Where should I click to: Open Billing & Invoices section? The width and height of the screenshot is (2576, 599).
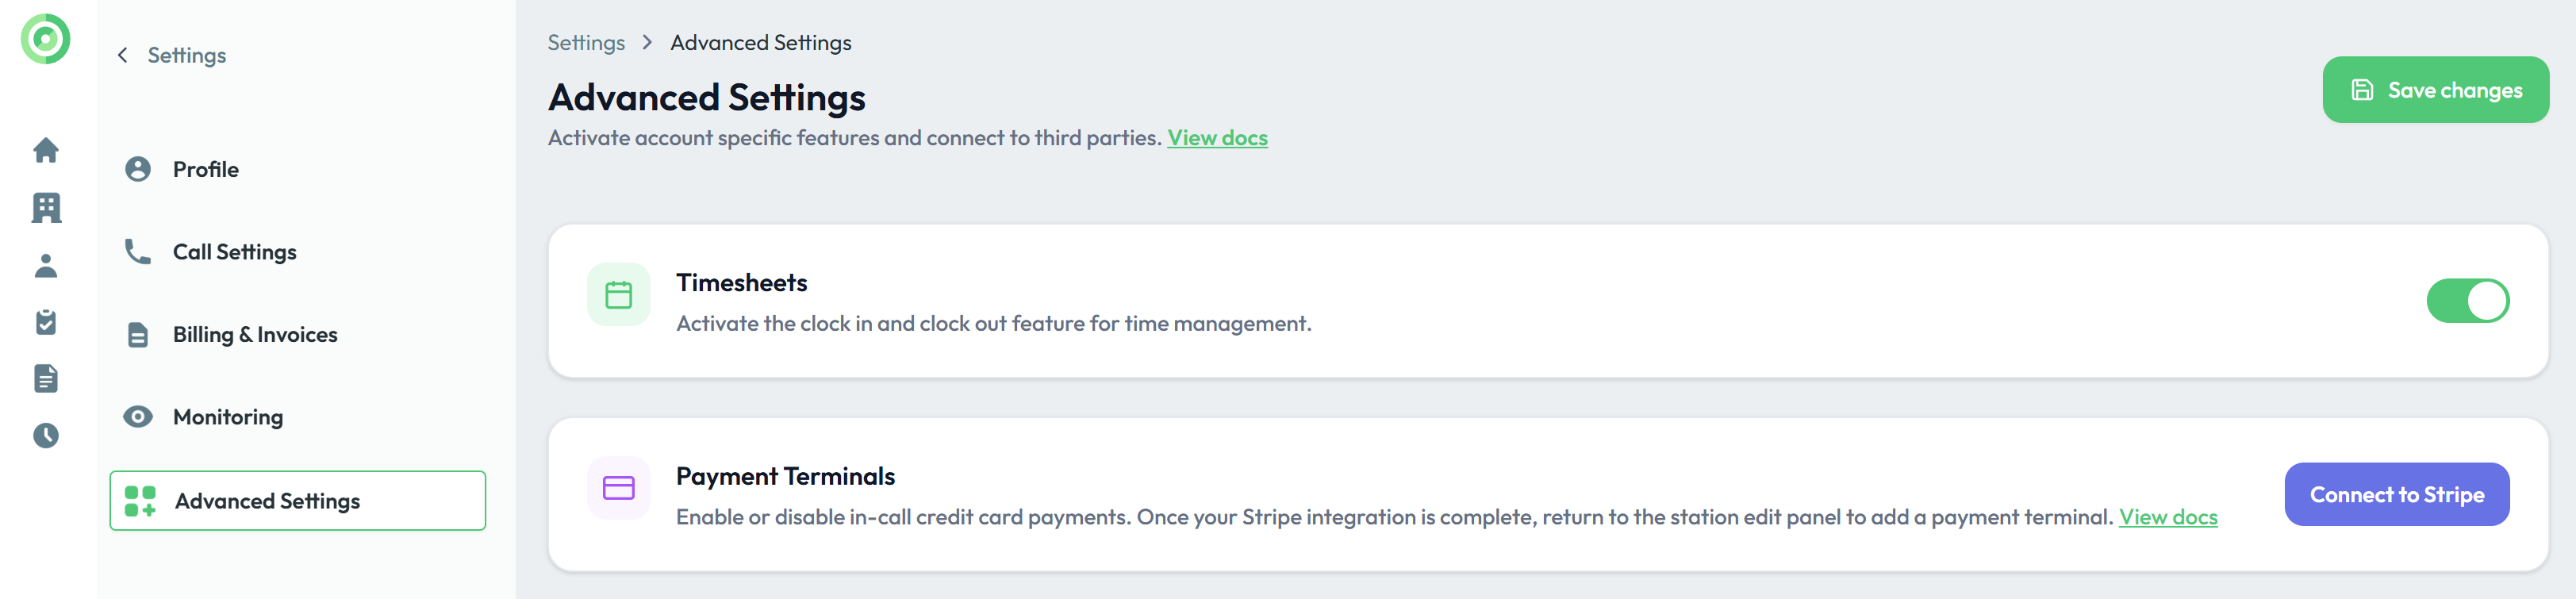click(254, 335)
